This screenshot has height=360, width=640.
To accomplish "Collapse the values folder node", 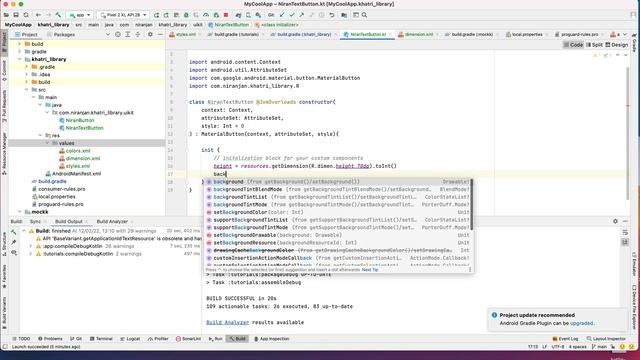I will 48,143.
